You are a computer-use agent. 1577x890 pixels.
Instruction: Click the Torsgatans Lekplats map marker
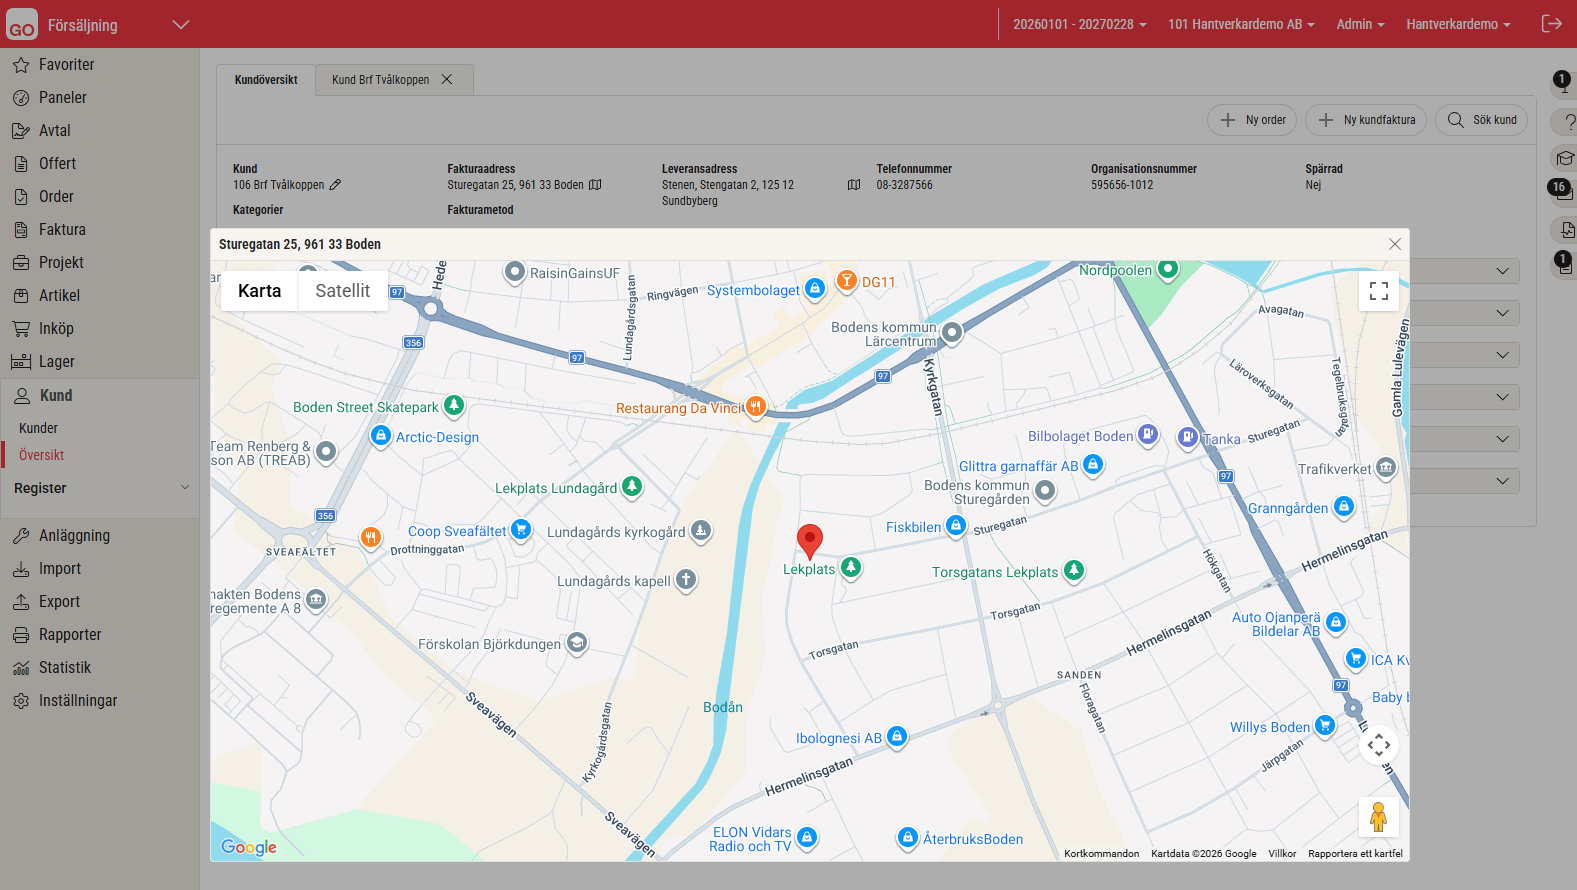coord(1074,571)
